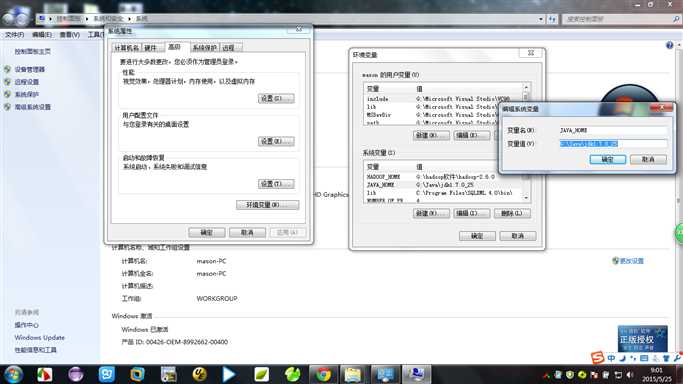Click the purple orb taskbar icon
Viewport: 683px width, 384px height.
tap(75, 374)
